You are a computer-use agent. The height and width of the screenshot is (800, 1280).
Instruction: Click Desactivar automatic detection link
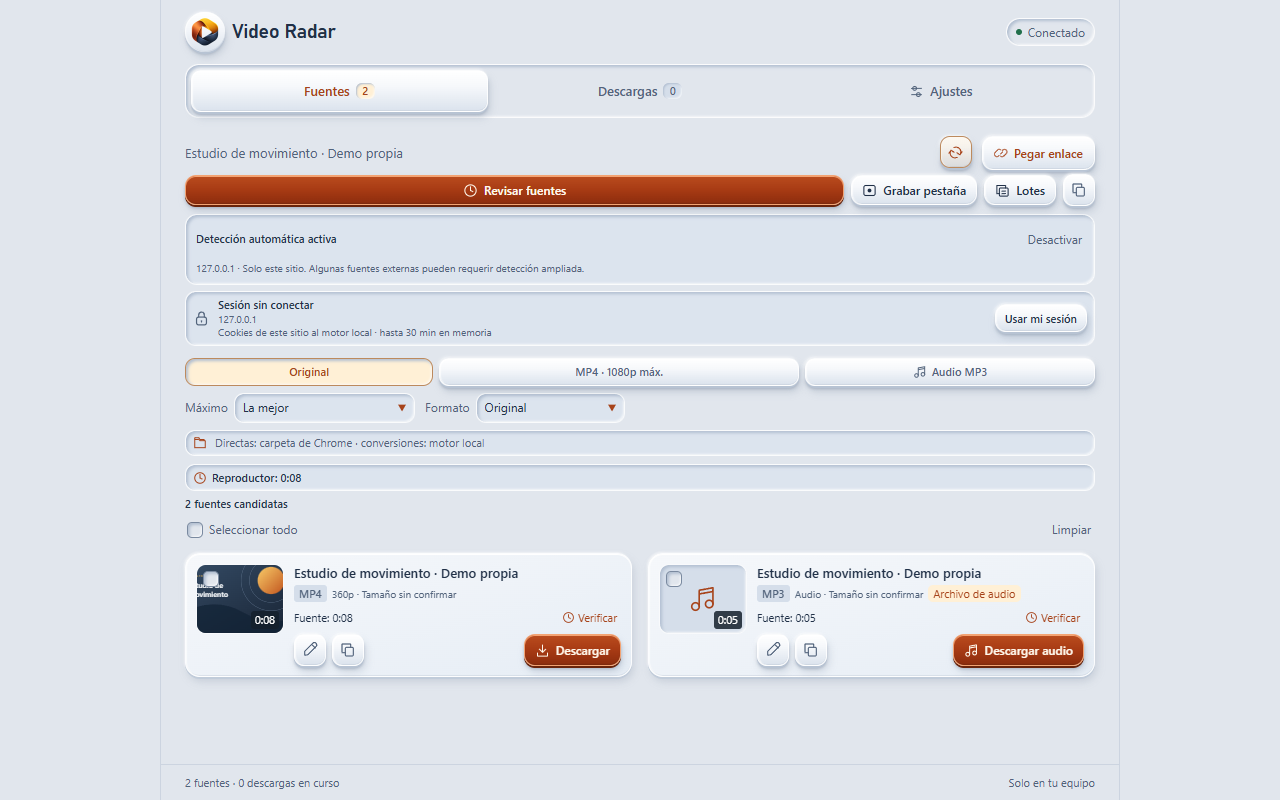tap(1055, 240)
